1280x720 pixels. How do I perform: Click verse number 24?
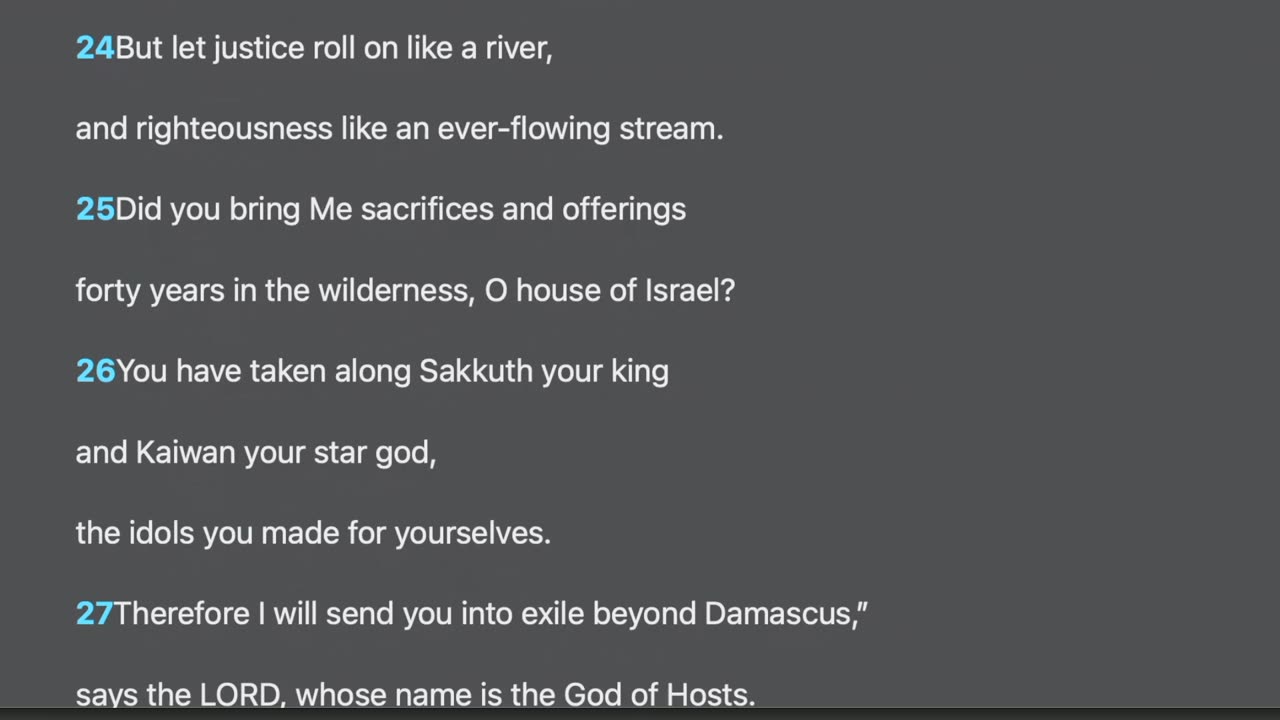point(95,48)
